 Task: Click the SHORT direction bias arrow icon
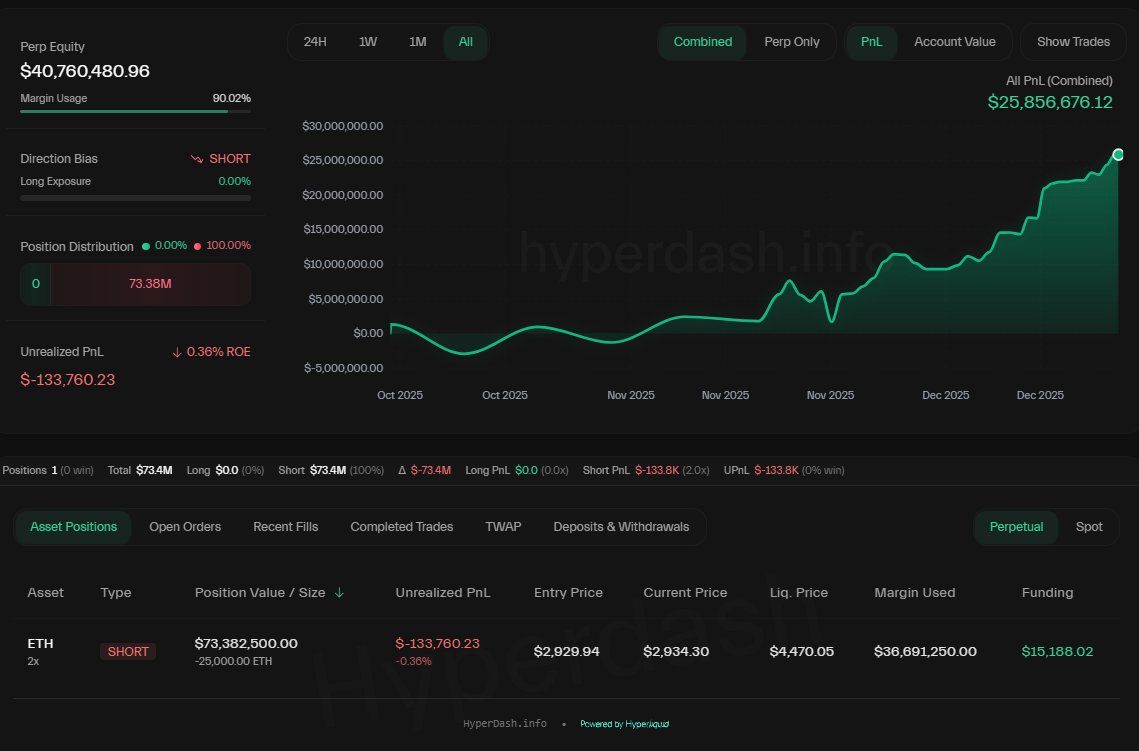[x=197, y=159]
